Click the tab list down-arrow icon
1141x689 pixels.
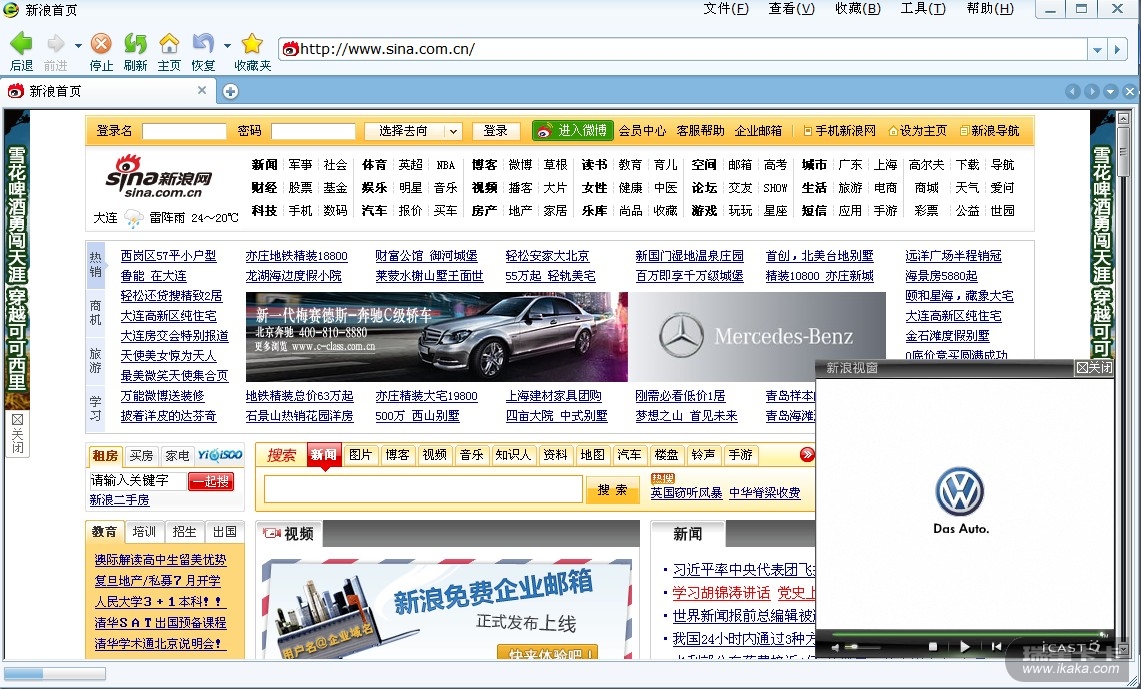point(1110,91)
